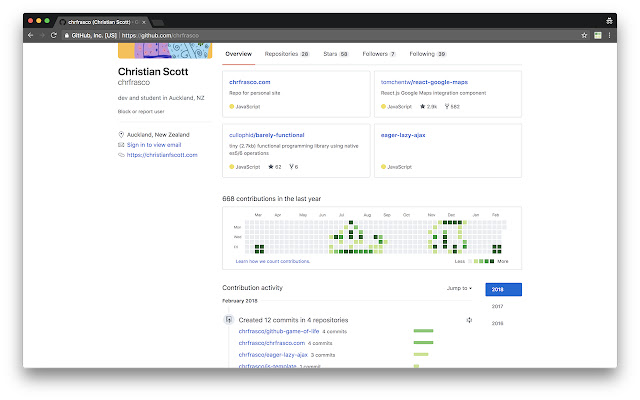Select year 2016 in contribution activity
The height and width of the screenshot is (400, 640).
tap(498, 323)
